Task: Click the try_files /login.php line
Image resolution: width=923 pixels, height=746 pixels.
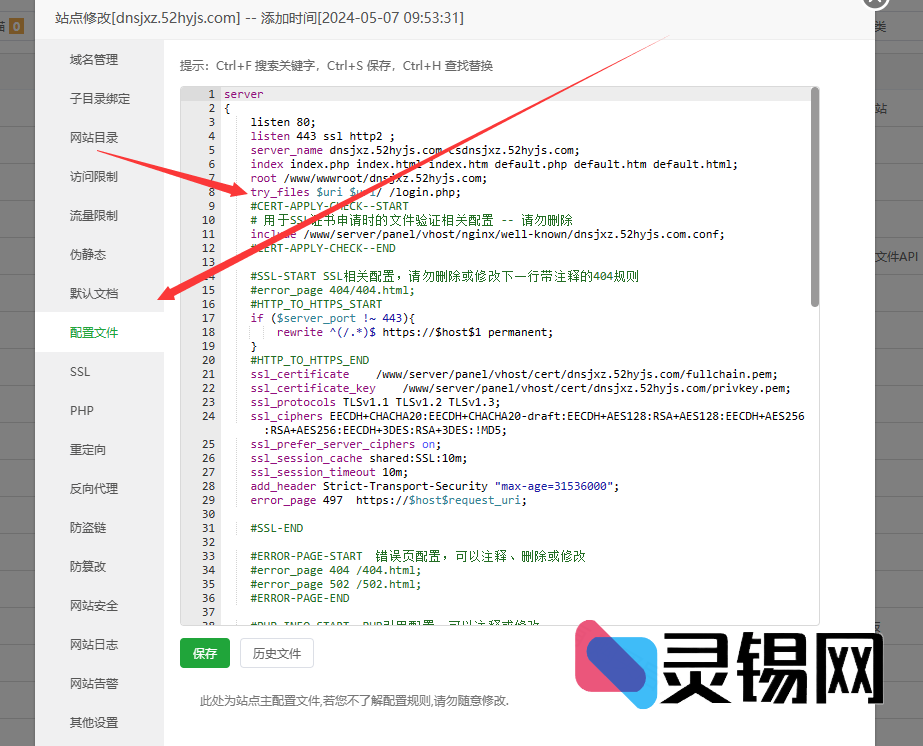Action: [x=356, y=192]
